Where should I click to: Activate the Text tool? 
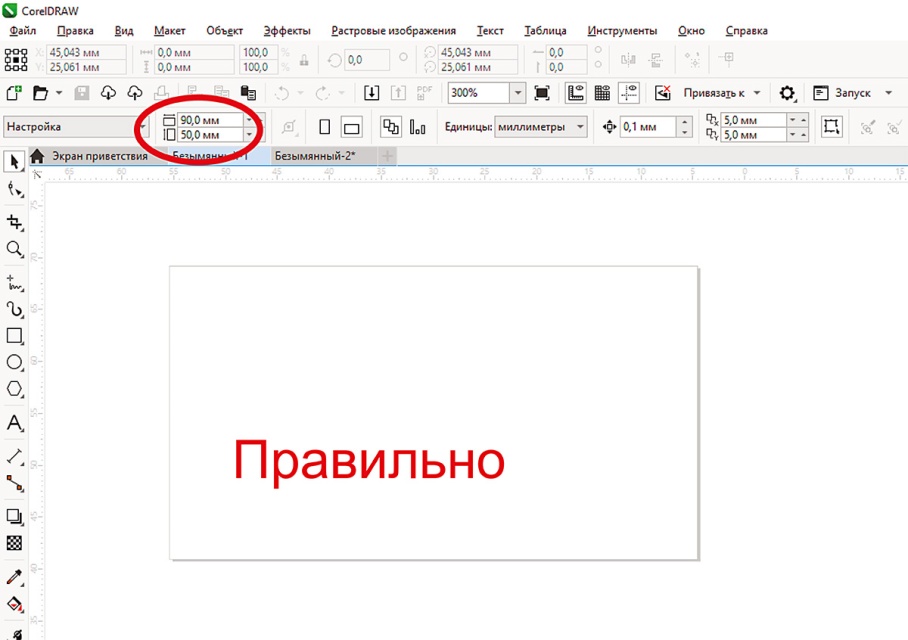14,423
